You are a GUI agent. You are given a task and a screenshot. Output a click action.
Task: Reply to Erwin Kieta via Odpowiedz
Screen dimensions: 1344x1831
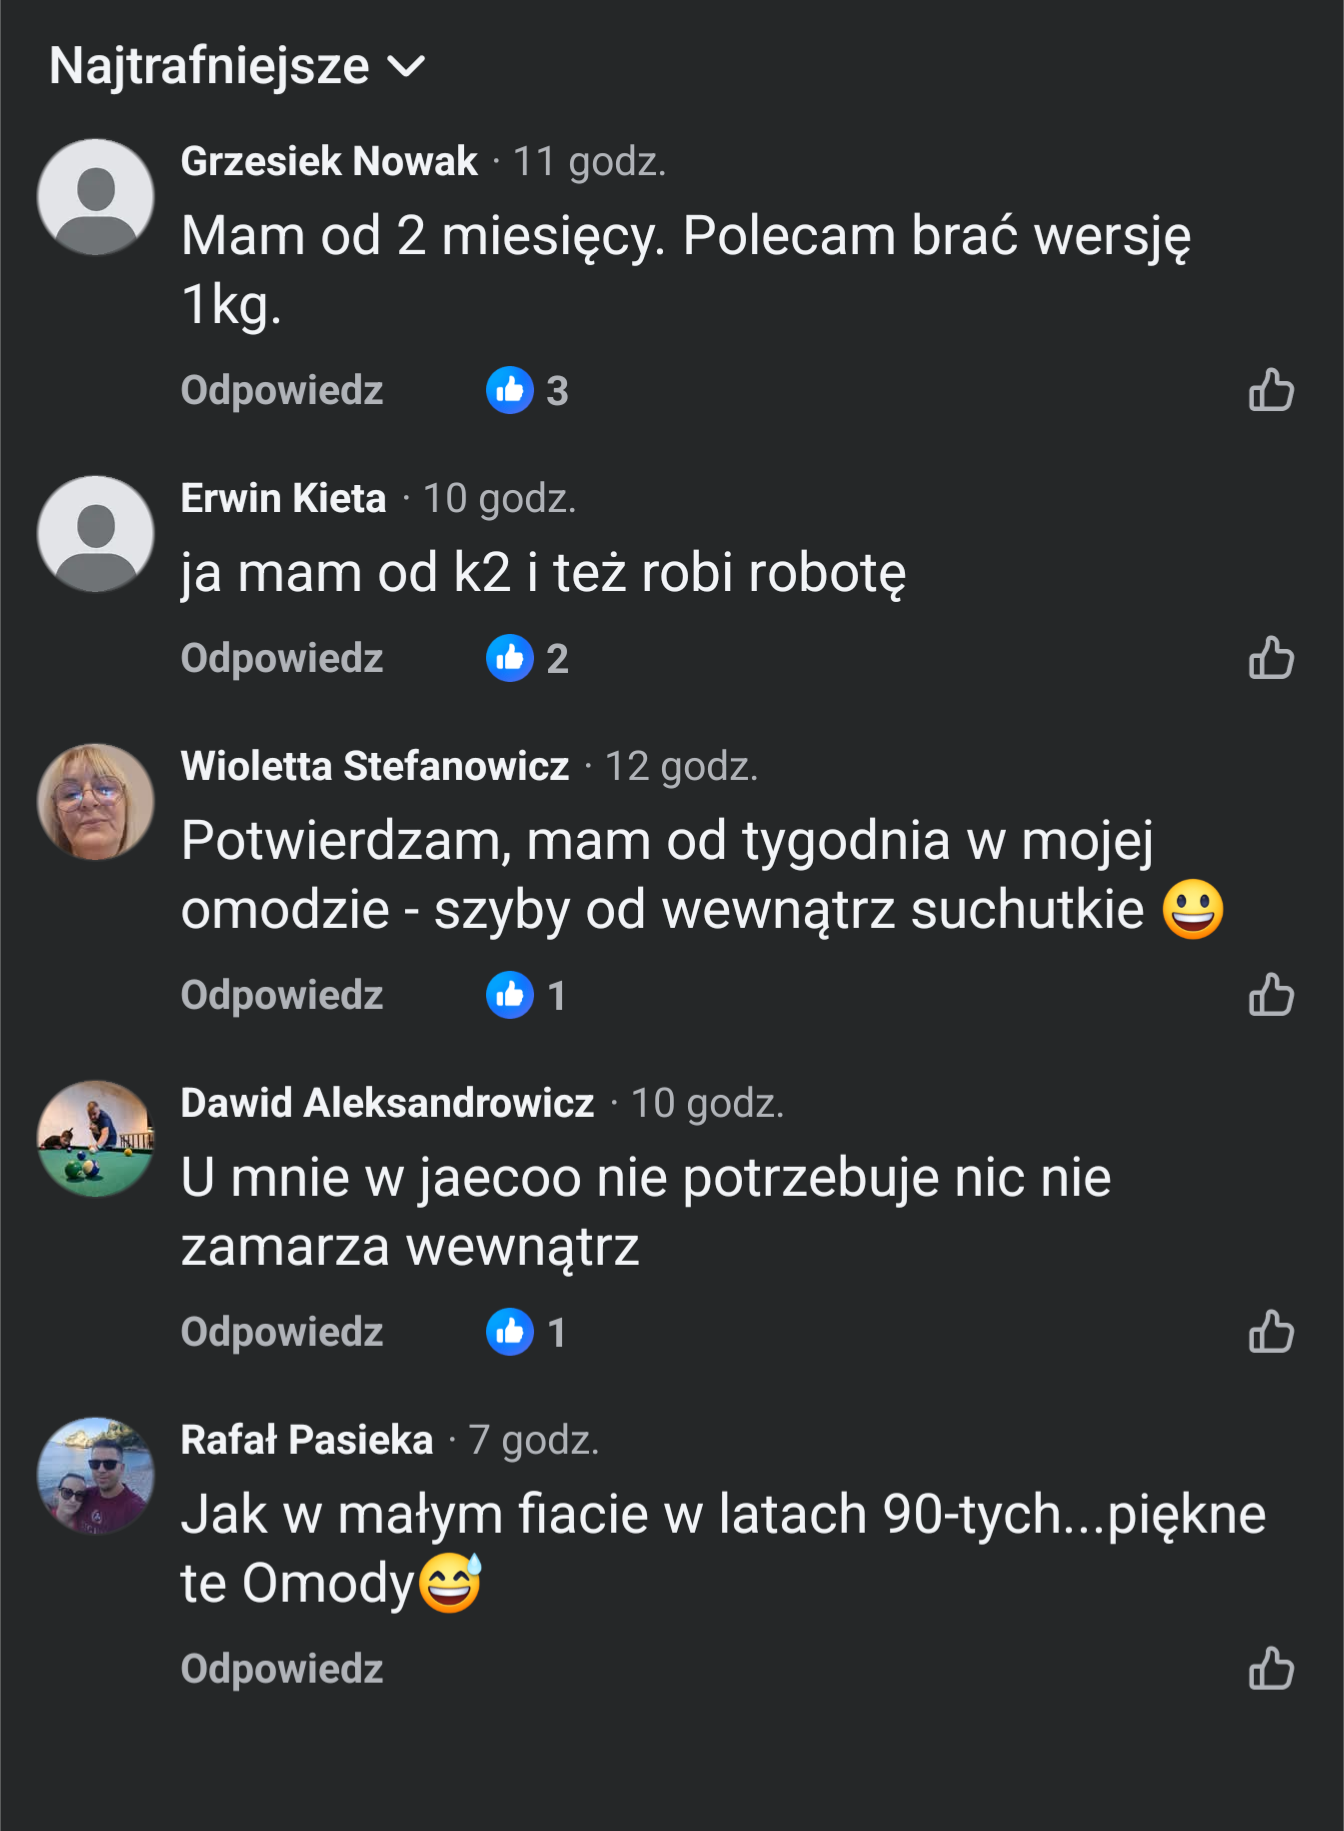(282, 658)
